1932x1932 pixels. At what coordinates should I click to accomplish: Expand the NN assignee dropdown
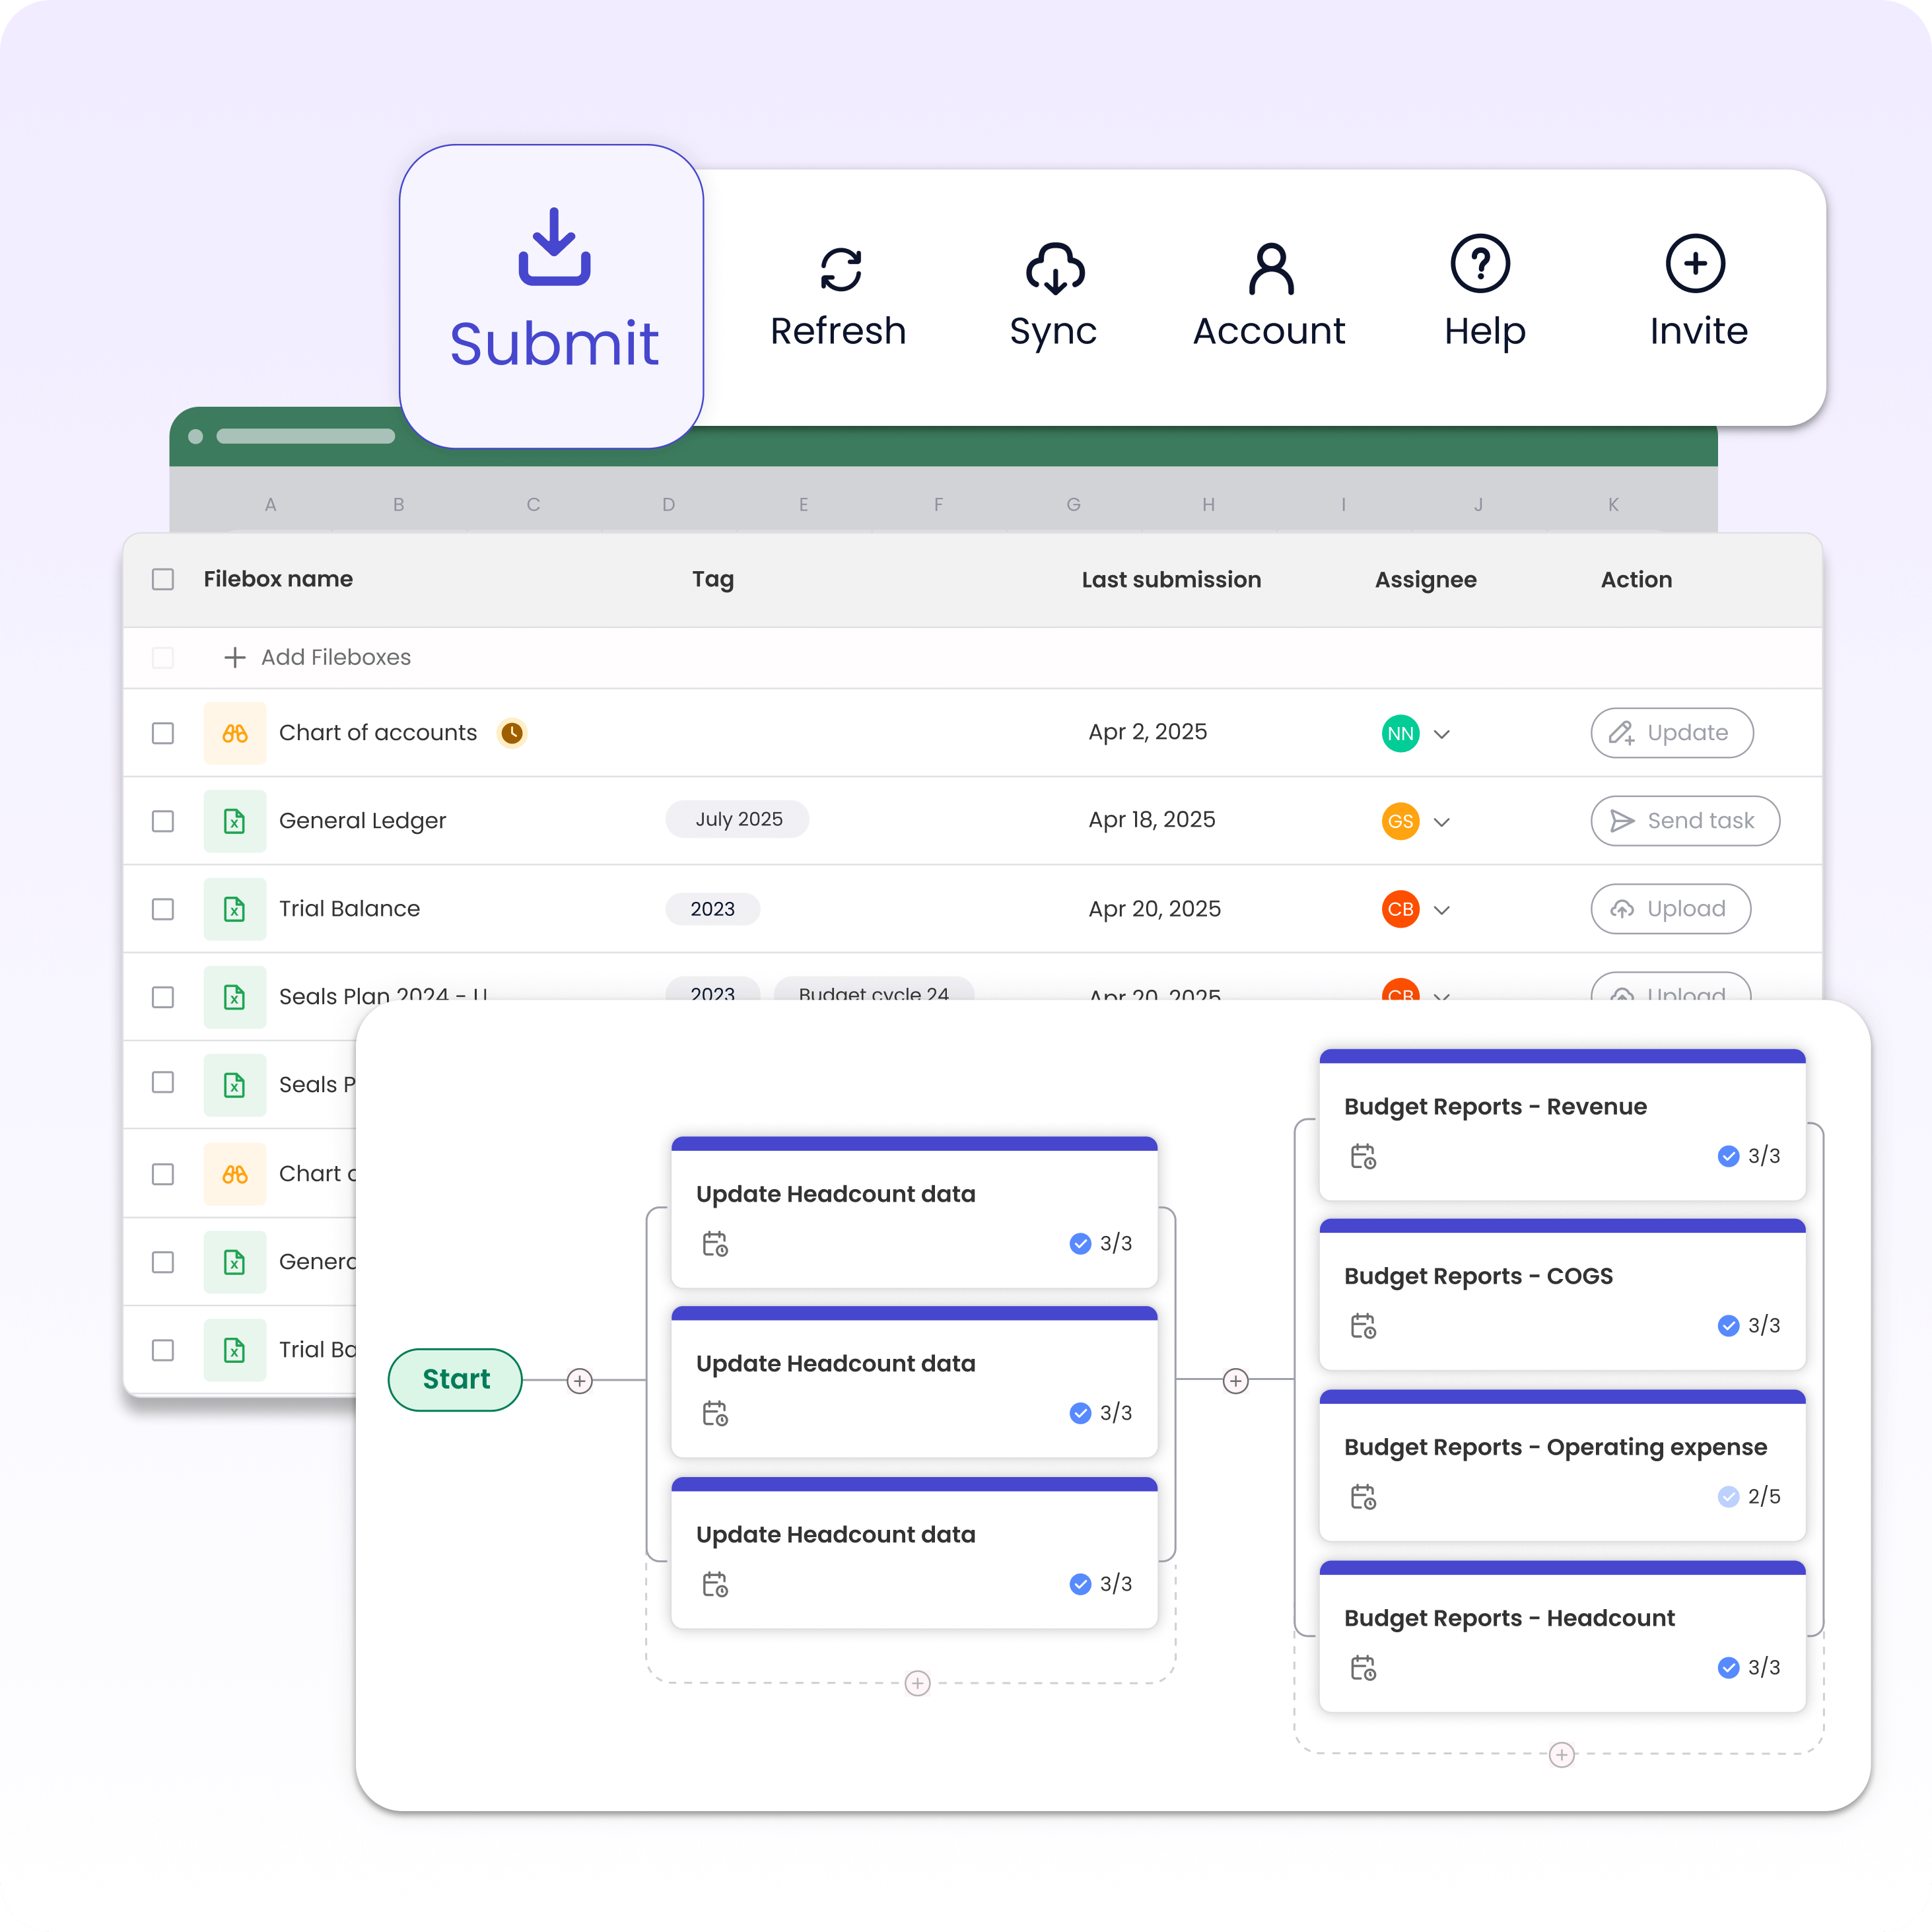coord(1443,733)
